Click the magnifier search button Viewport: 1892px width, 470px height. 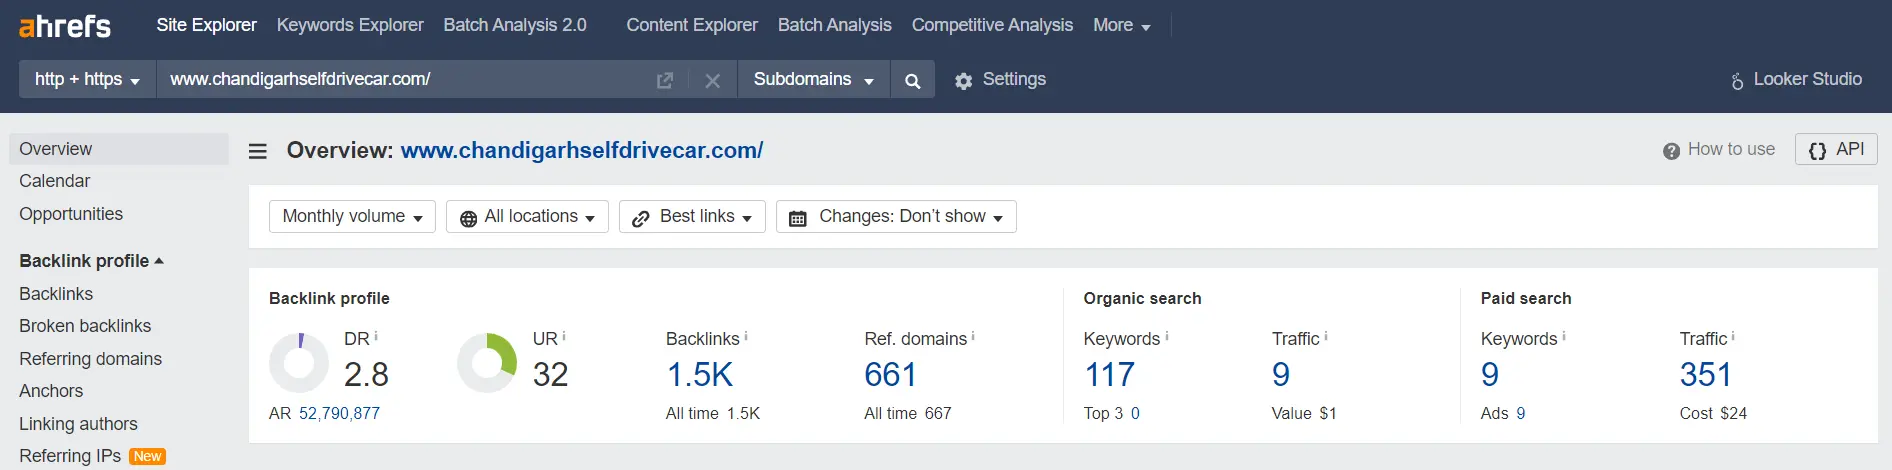[x=912, y=80]
